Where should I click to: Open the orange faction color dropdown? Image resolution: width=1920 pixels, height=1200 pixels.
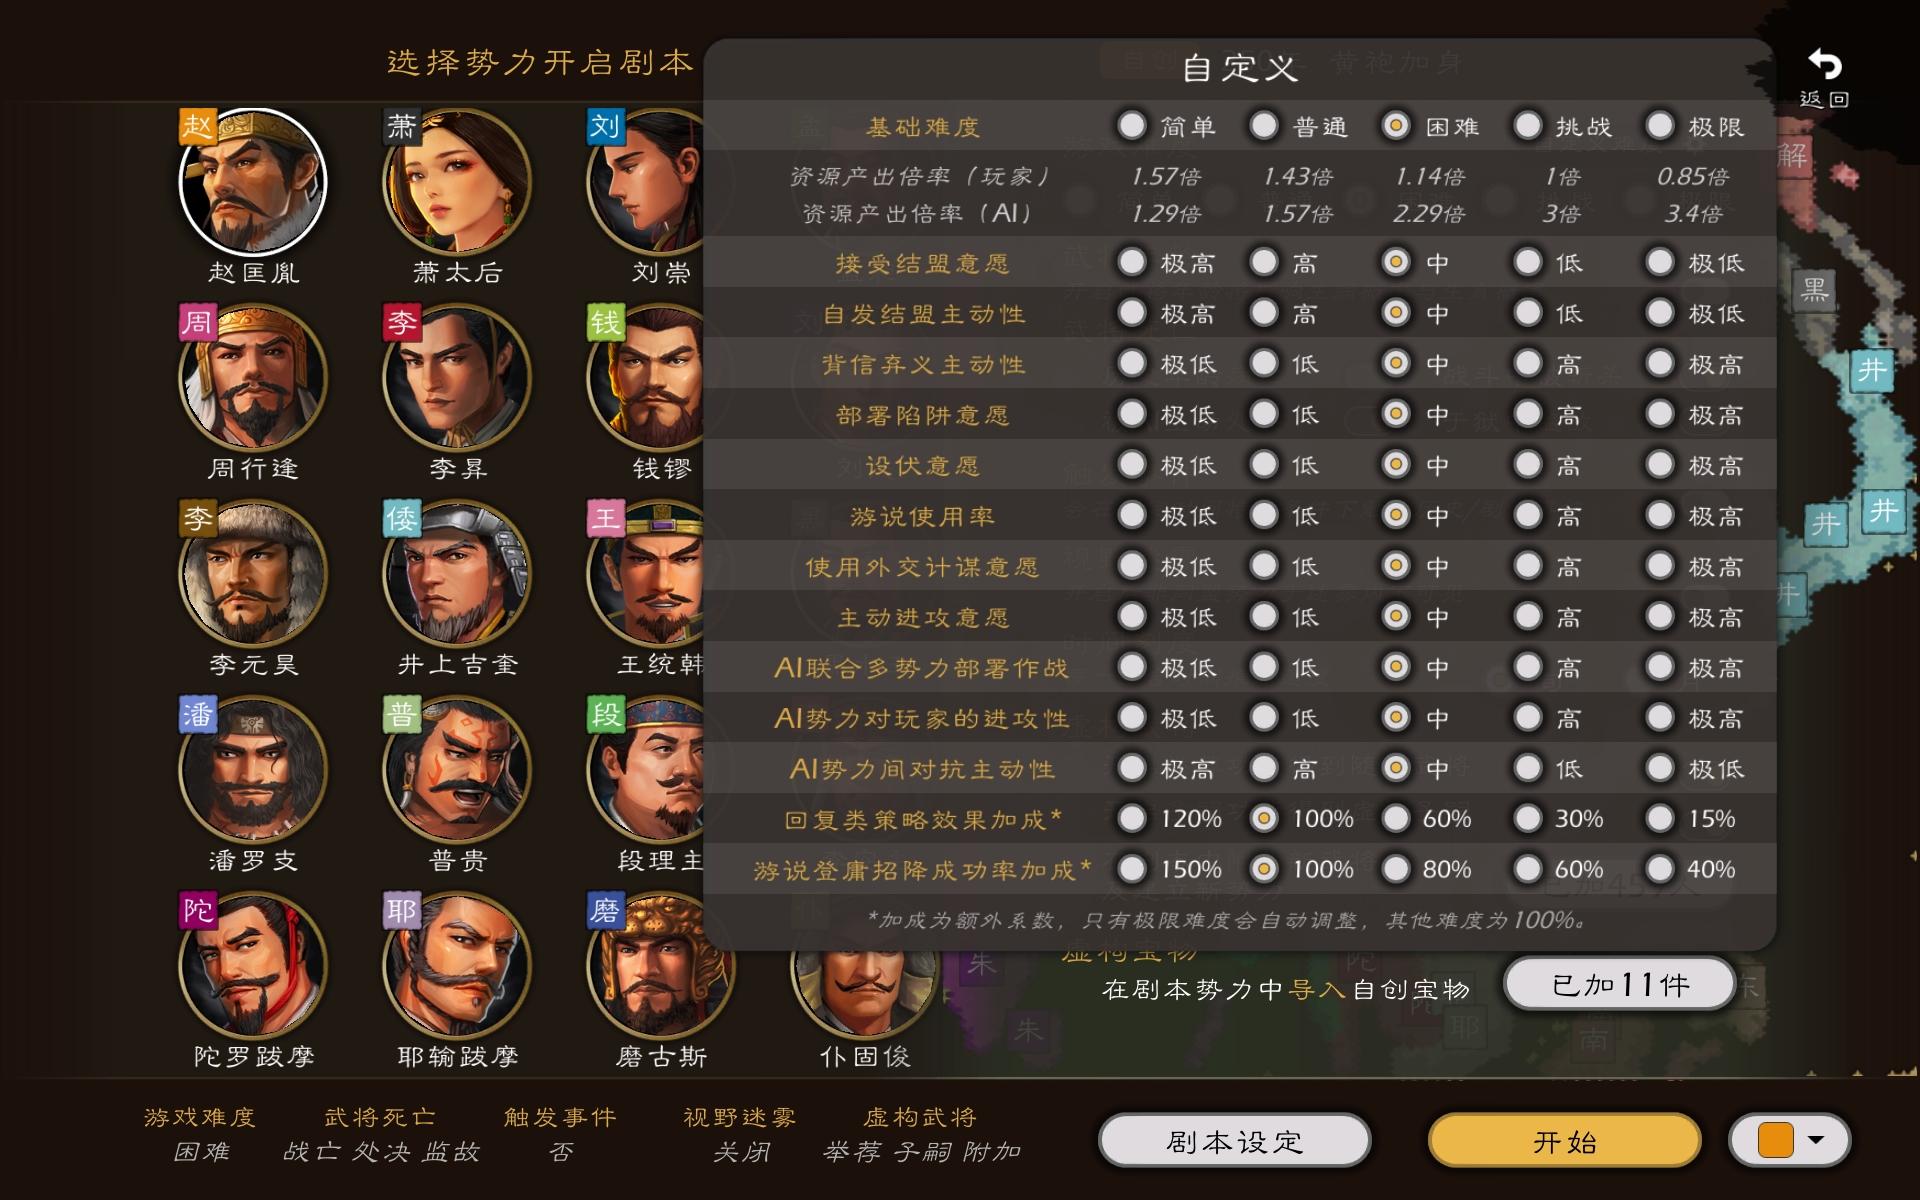coord(1790,1140)
